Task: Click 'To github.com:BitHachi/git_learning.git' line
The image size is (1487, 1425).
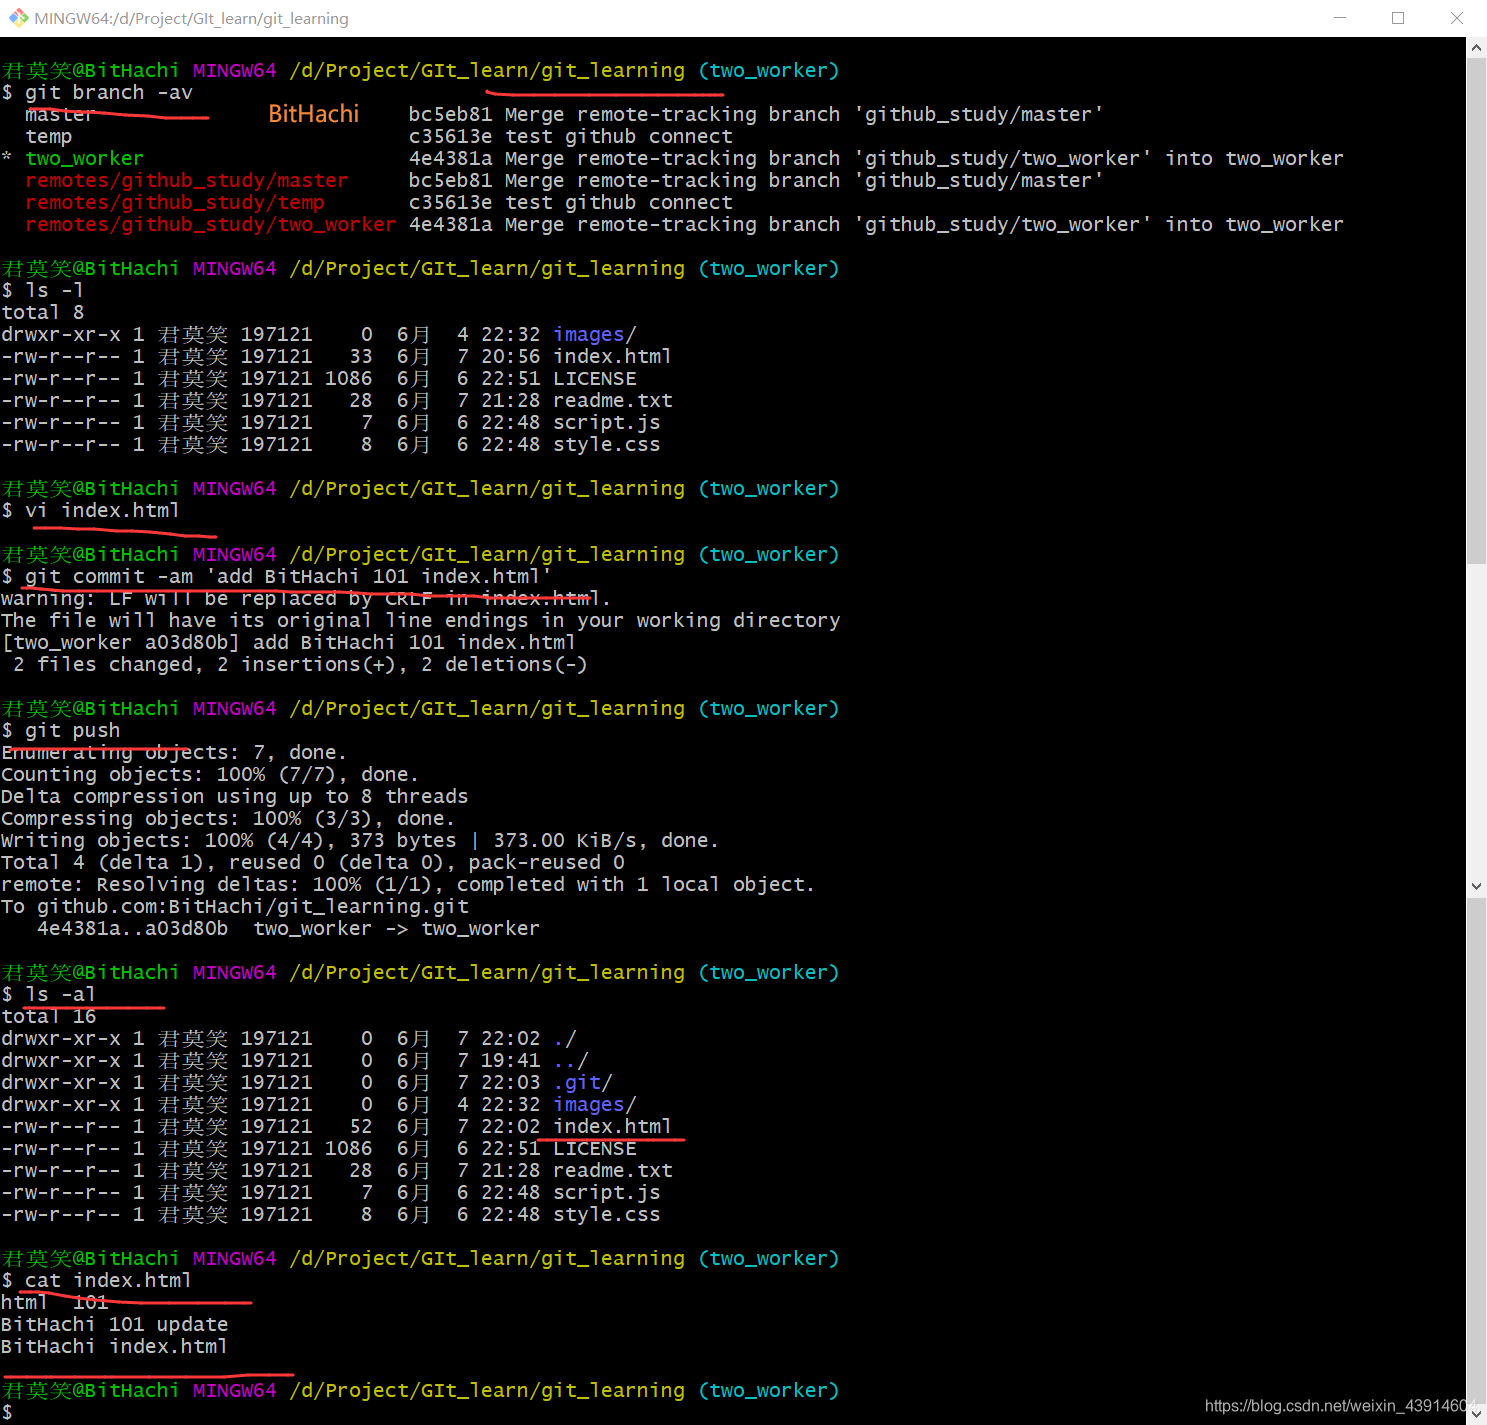Action: [235, 907]
